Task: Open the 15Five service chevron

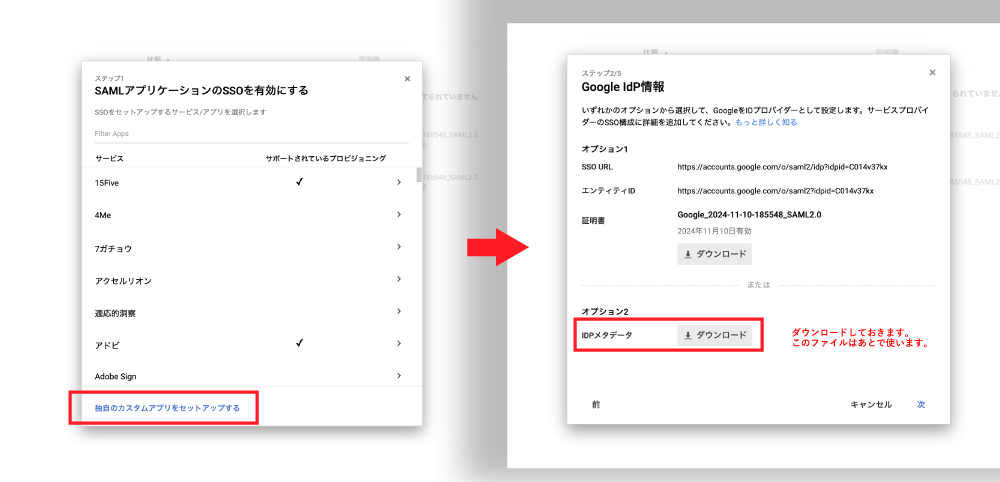Action: 399,182
